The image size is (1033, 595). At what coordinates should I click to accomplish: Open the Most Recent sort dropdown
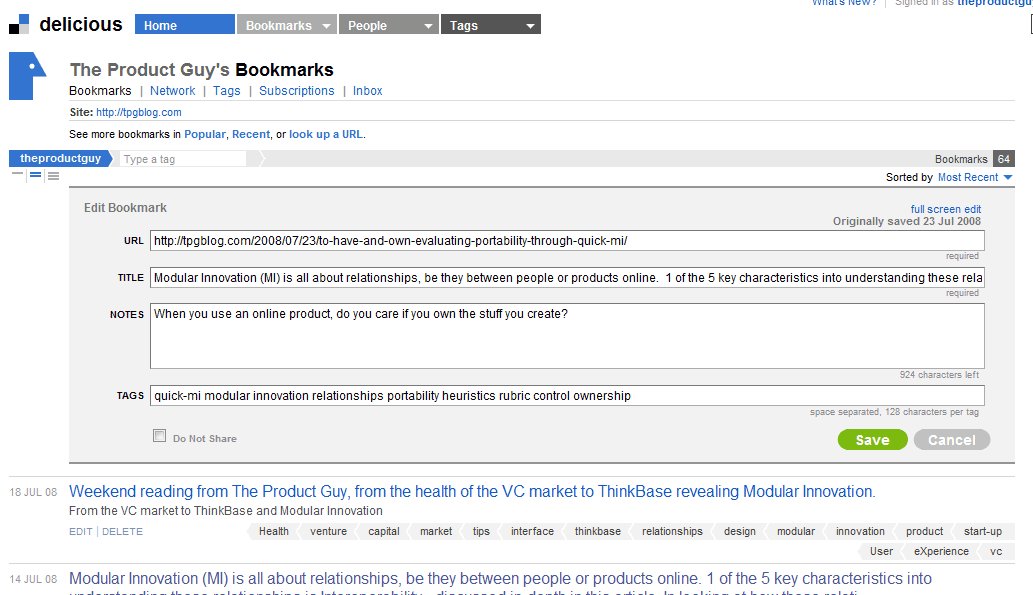coord(975,177)
